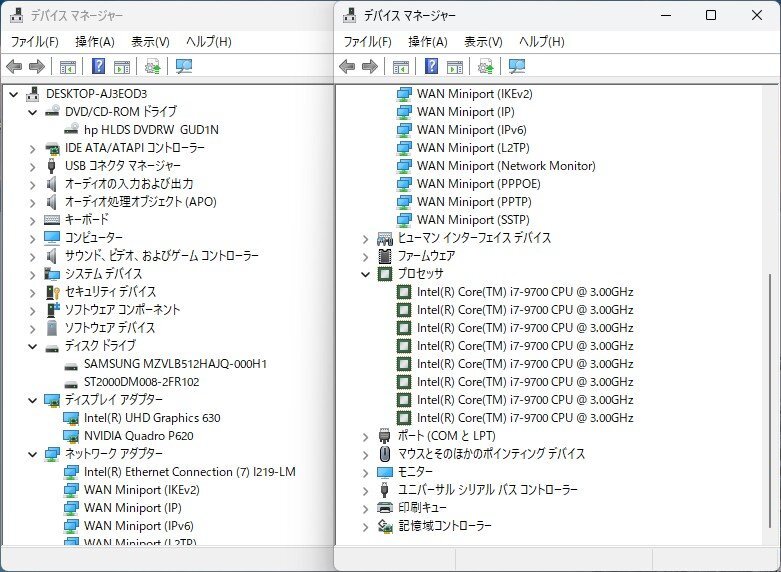Click Show/hide console tree icon, left window

tap(68, 66)
